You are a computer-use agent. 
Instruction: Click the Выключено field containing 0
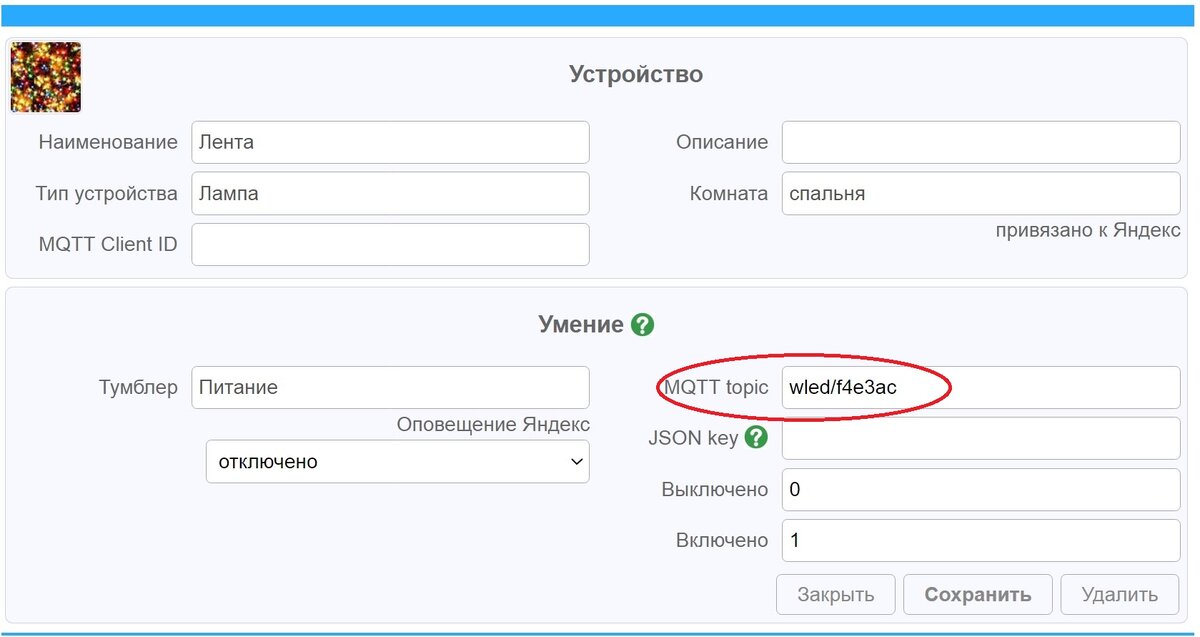(980, 489)
